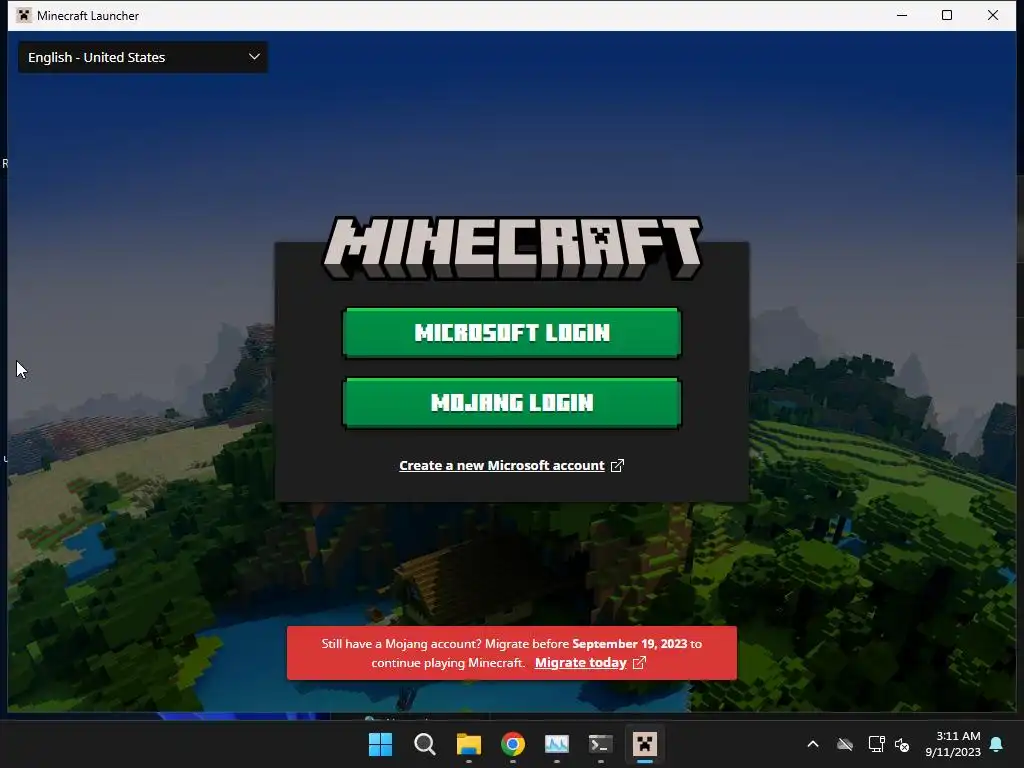This screenshot has height=768, width=1024.
Task: Open the terminal app in taskbar
Action: coord(600,744)
